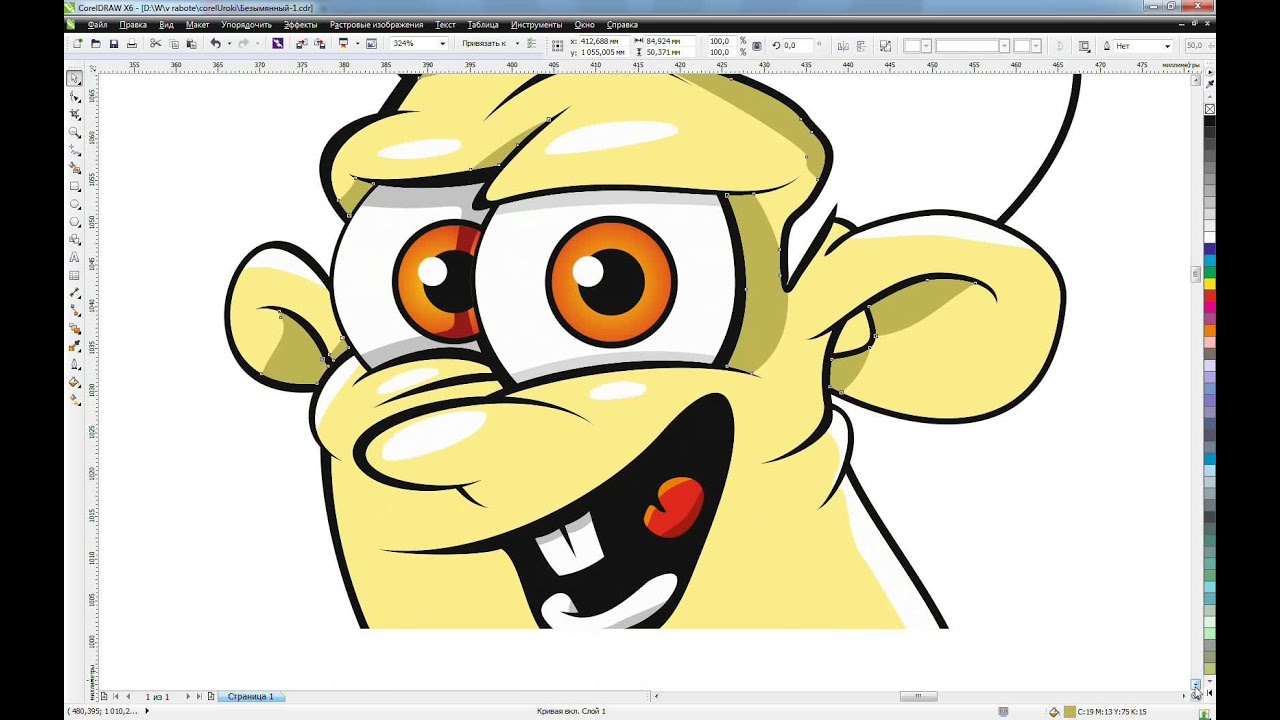This screenshot has height=720, width=1280.
Task: Select the Table tool
Action: (x=75, y=276)
